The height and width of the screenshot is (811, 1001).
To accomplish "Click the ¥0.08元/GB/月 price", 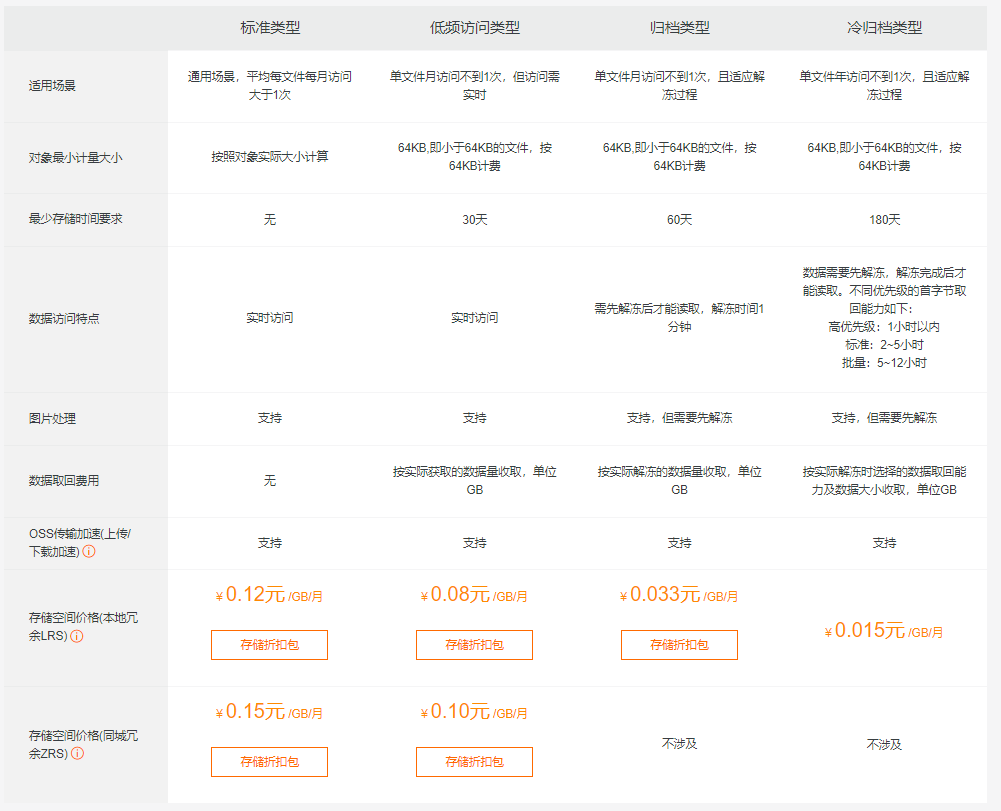I will [474, 595].
